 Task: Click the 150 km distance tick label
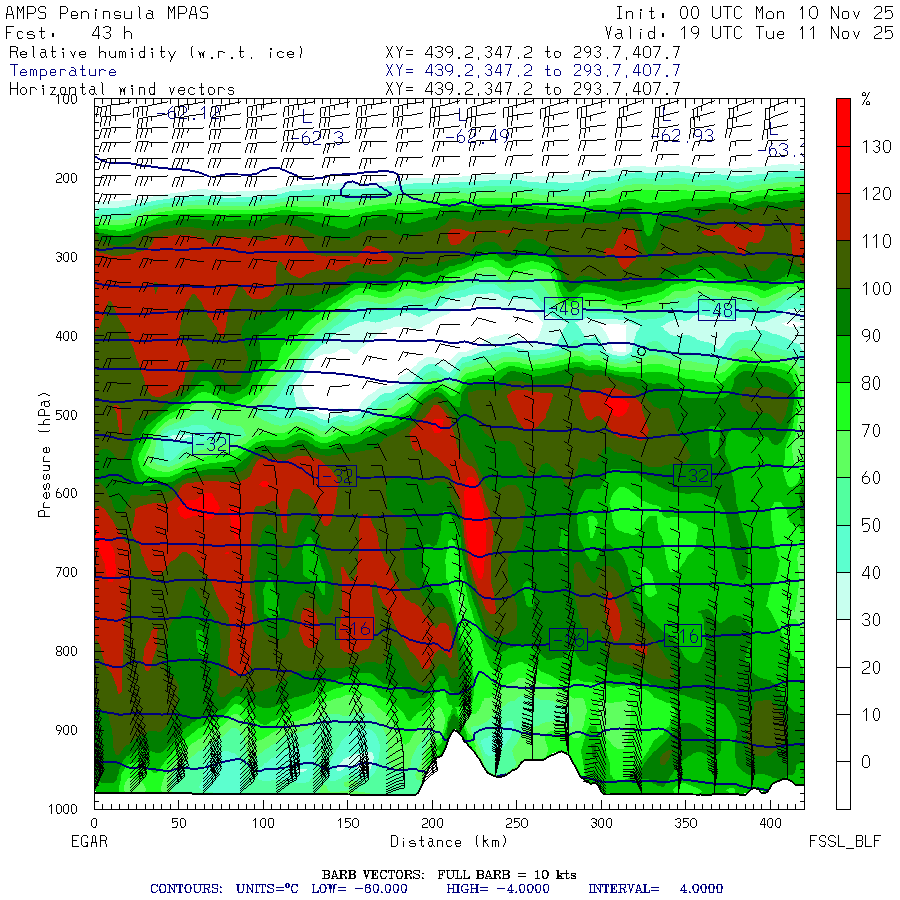tap(348, 823)
